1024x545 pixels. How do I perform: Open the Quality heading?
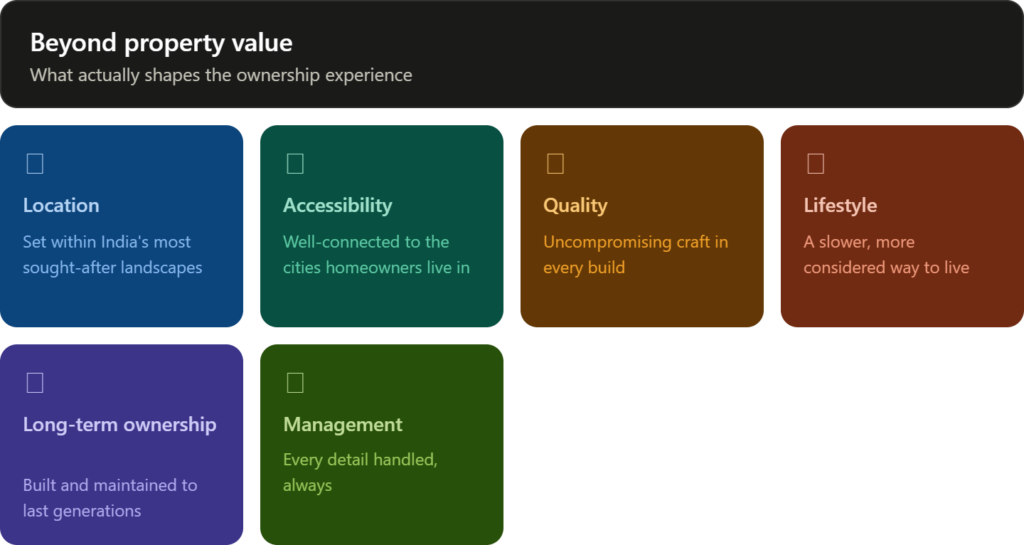(575, 206)
